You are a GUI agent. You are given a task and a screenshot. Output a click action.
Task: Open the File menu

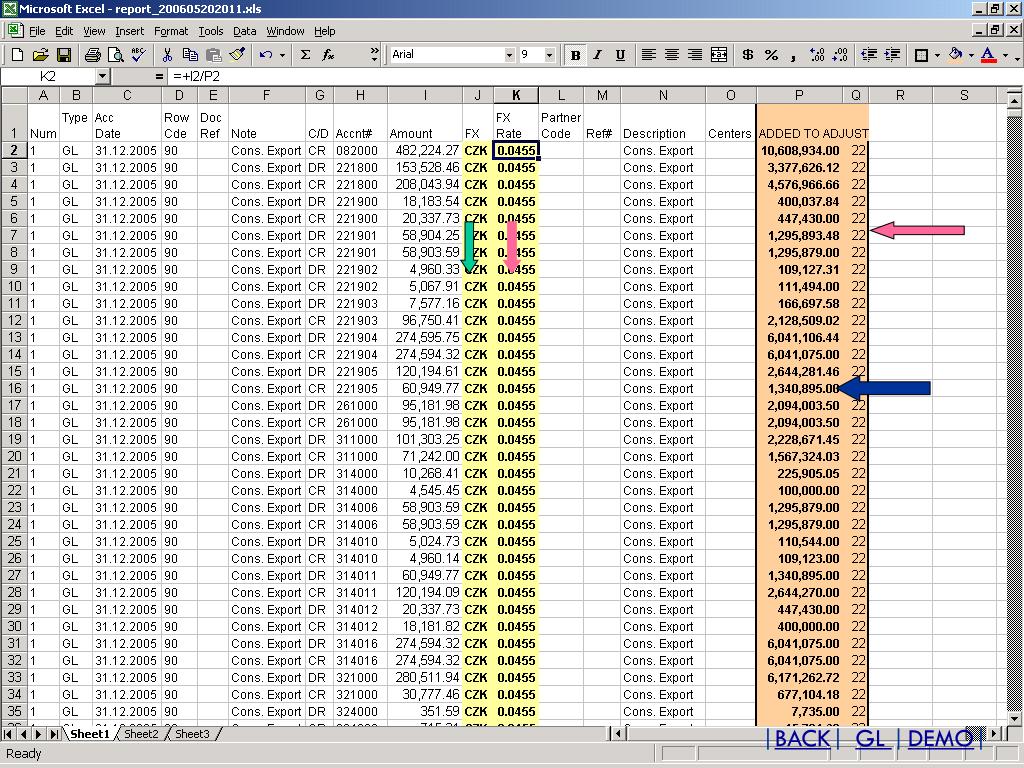(37, 31)
